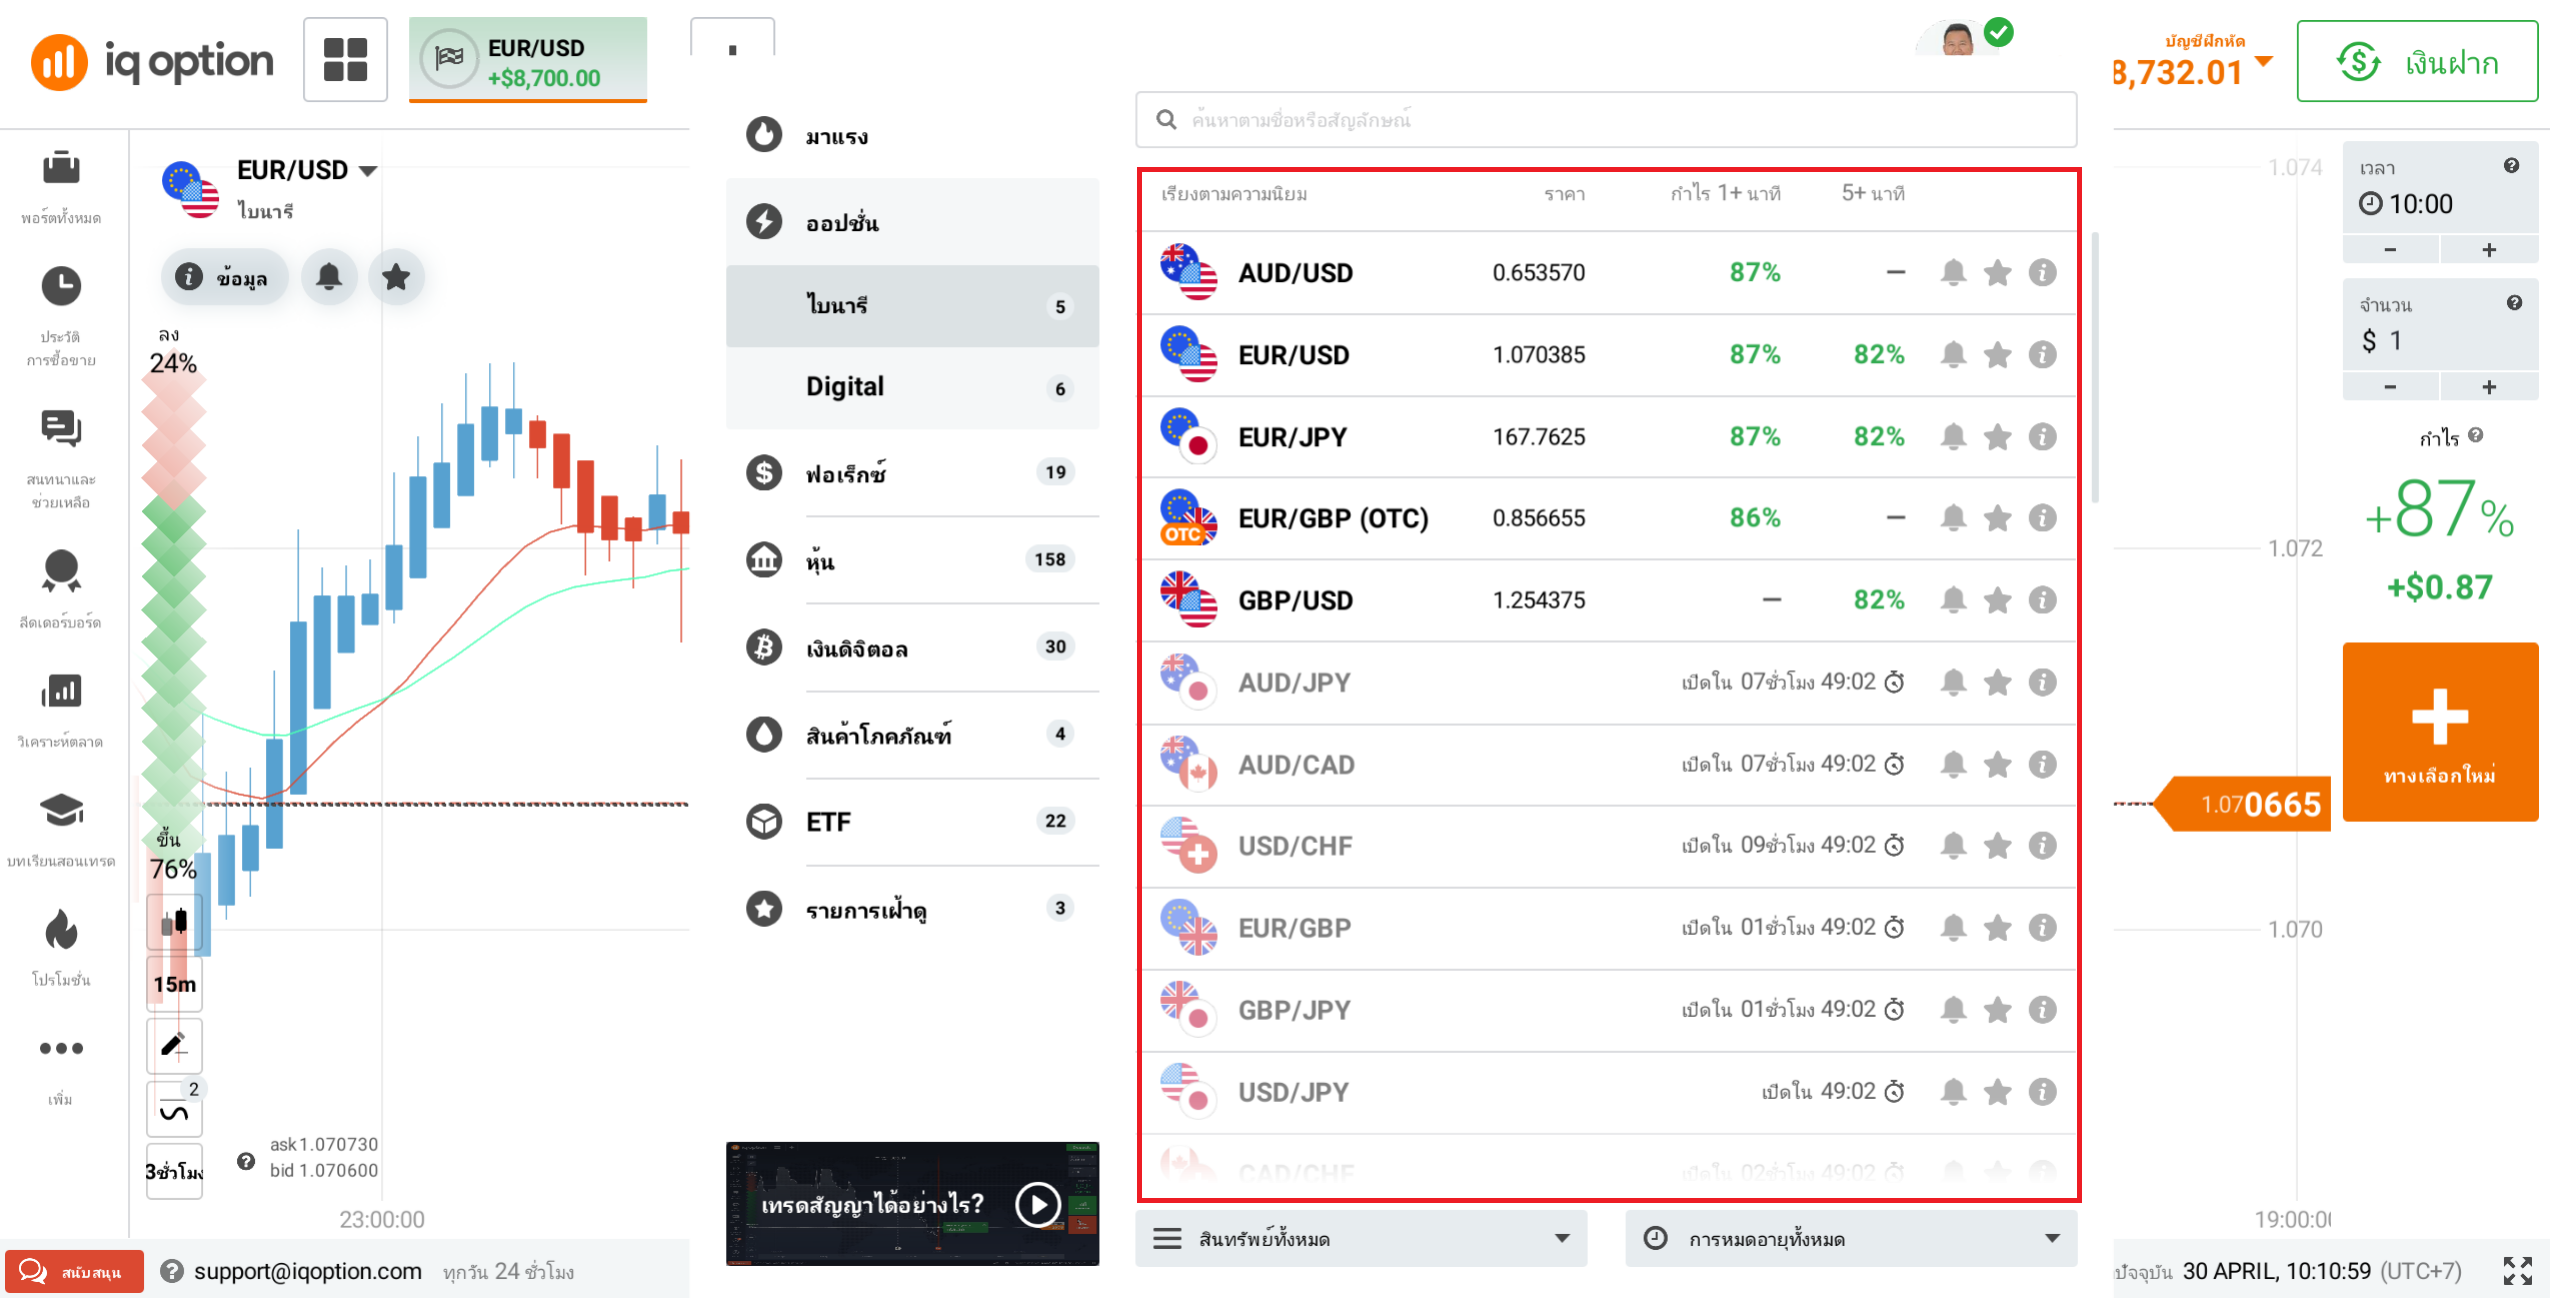
Task: Open the 15m candle interval selector
Action: click(x=175, y=984)
